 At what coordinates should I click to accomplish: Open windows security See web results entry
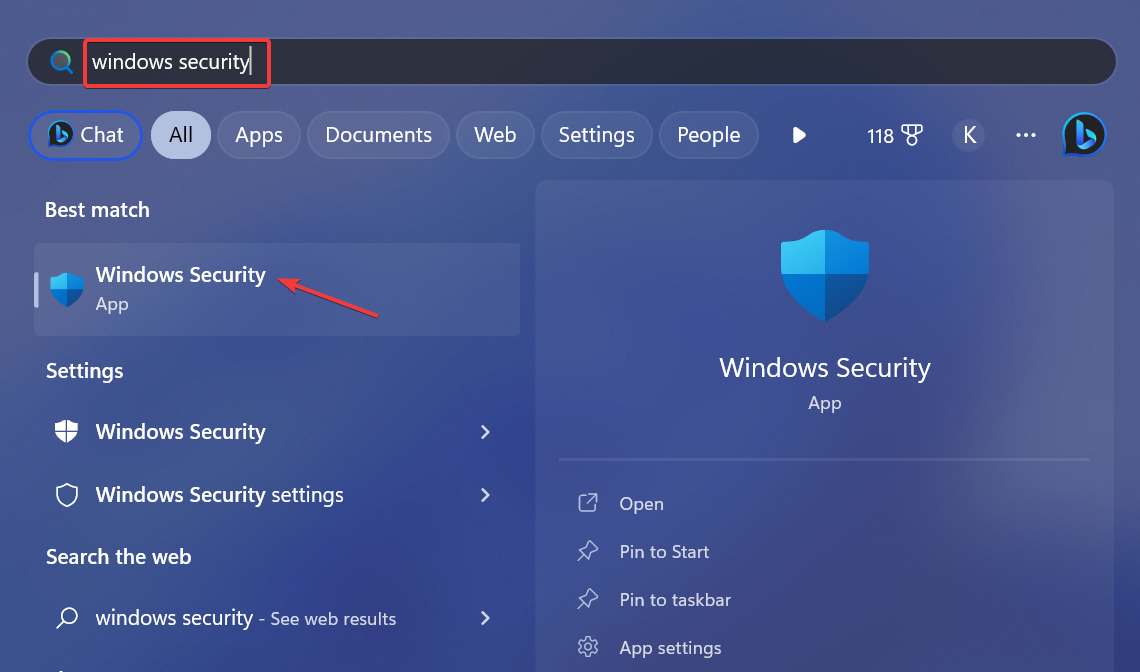click(x=277, y=618)
